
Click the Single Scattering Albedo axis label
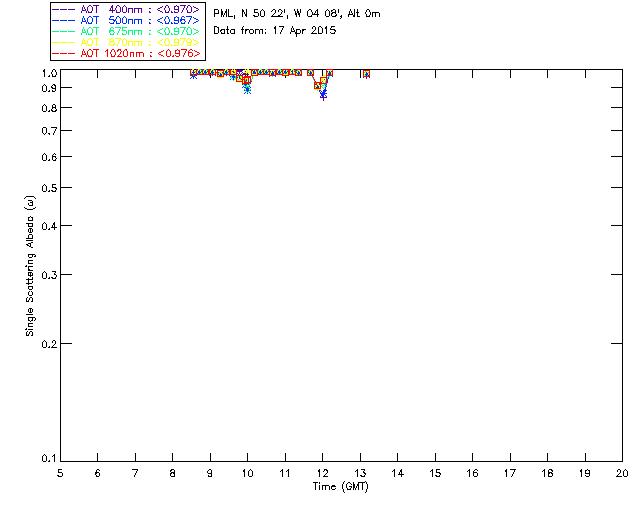pyautogui.click(x=30, y=266)
